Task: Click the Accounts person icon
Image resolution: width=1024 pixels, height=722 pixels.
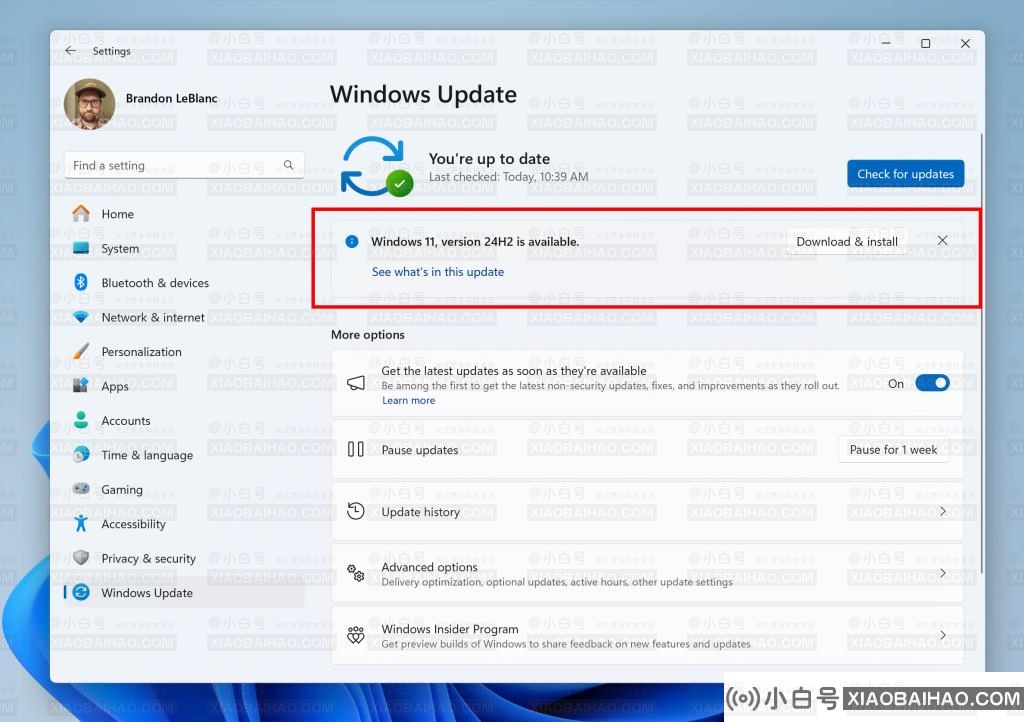Action: [81, 420]
